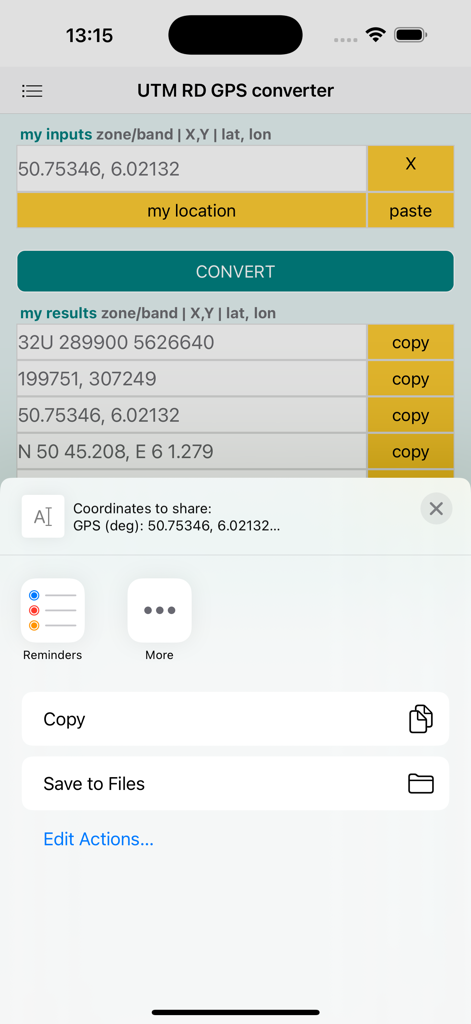Clear input with X button

point(410,168)
